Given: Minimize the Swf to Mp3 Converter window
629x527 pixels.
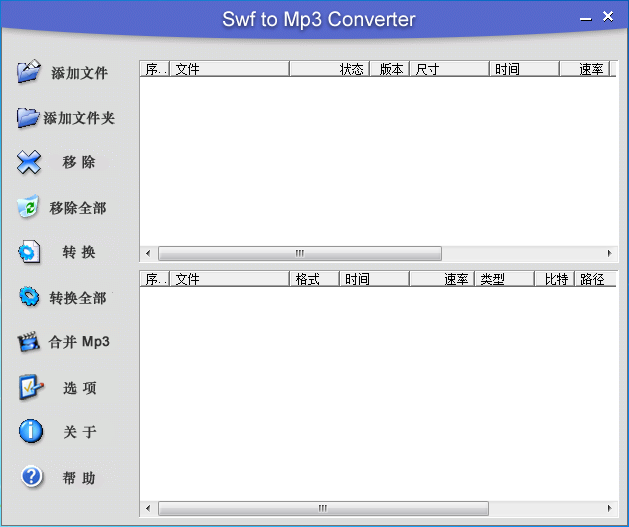Looking at the screenshot, I should [586, 19].
